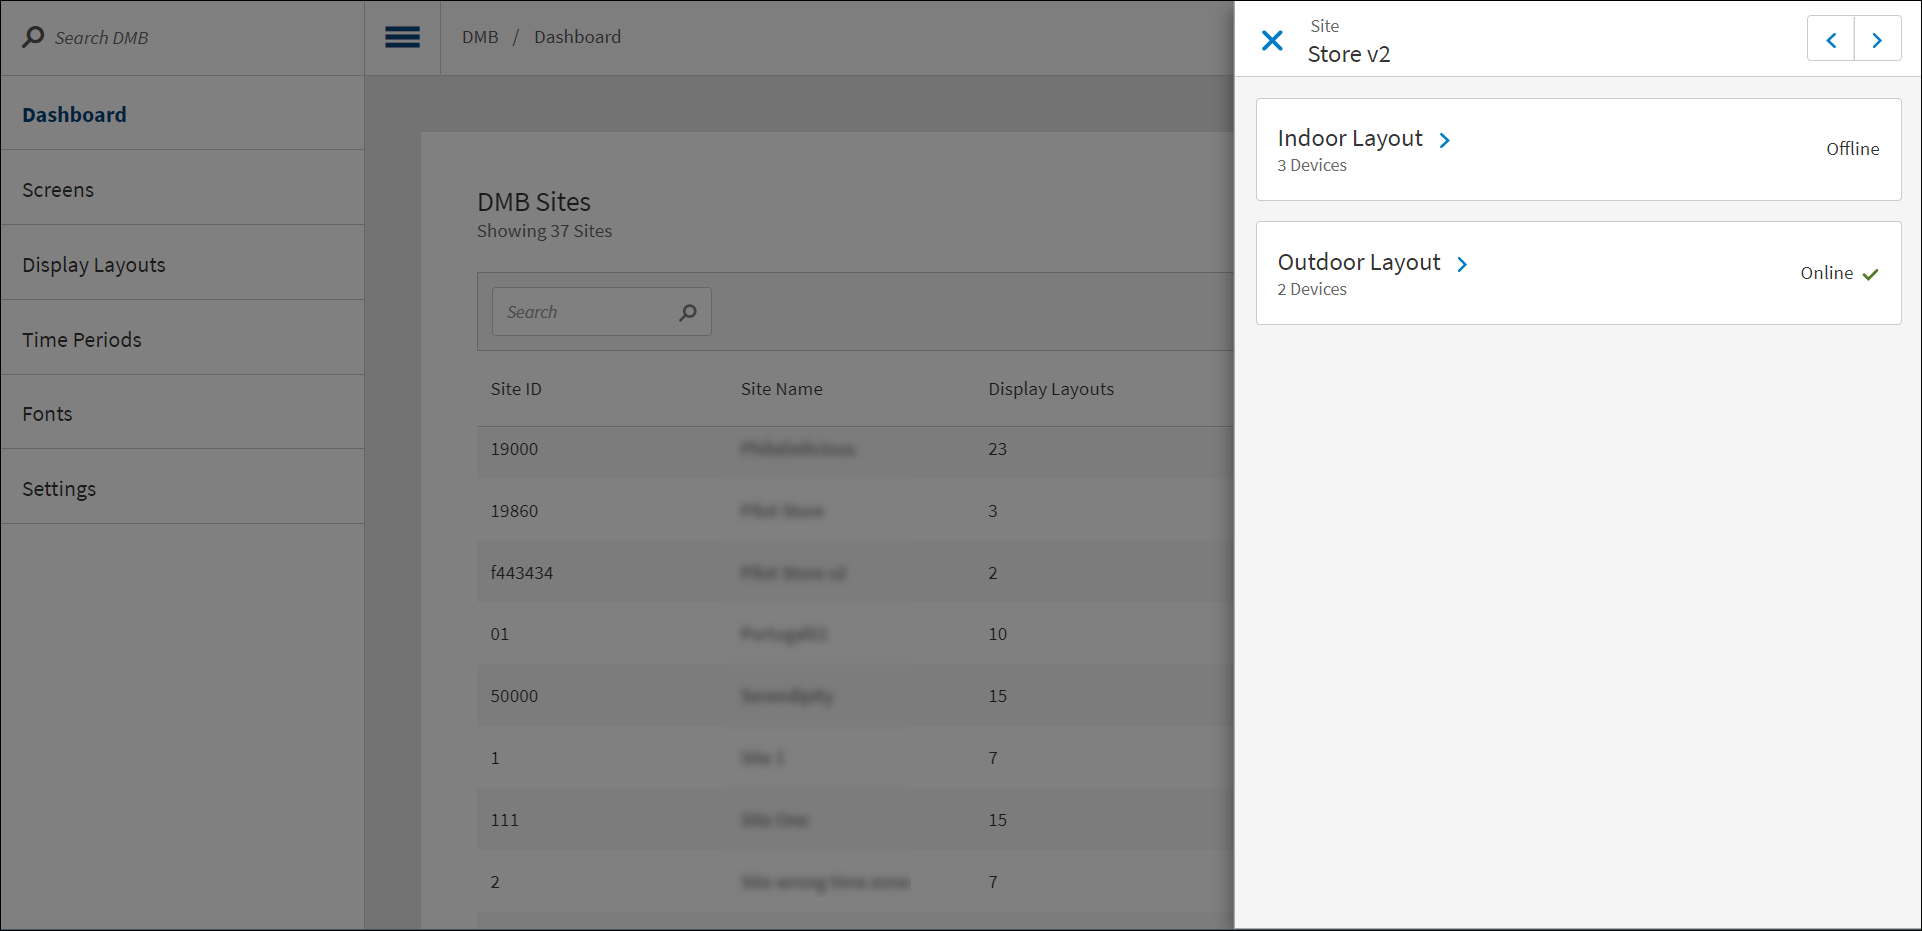Screen dimensions: 1922x931
Task: Go to next site using right arrow
Action: [1877, 40]
